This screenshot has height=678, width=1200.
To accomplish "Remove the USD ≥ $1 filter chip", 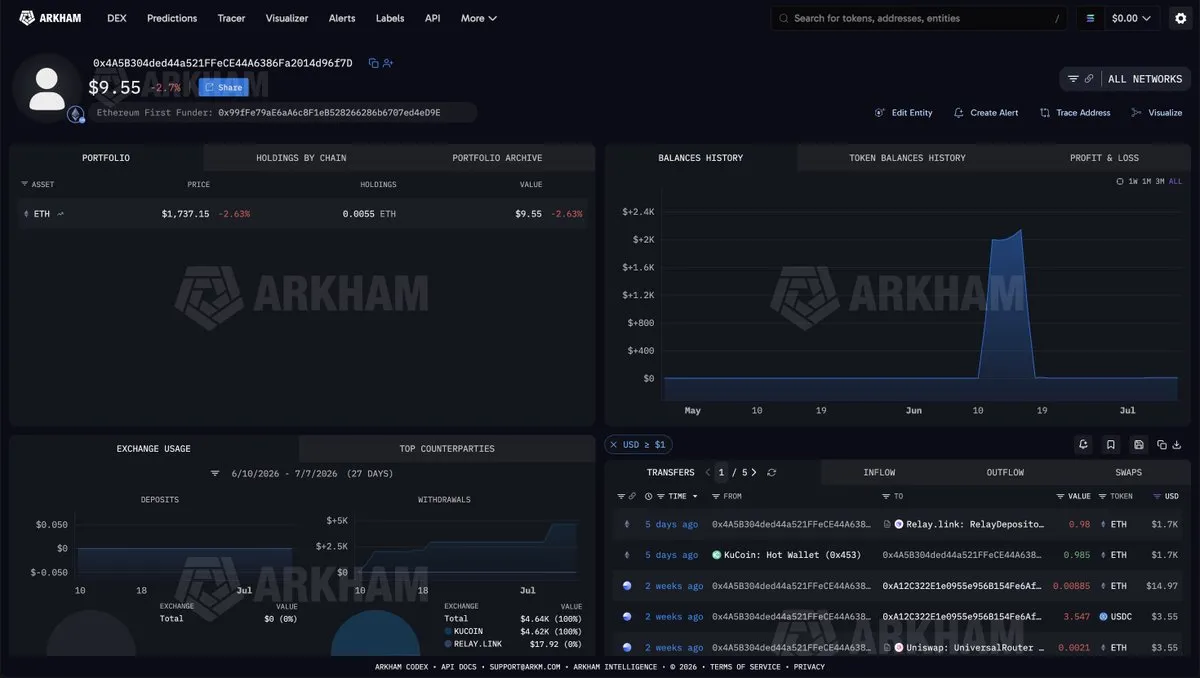I will pos(613,445).
